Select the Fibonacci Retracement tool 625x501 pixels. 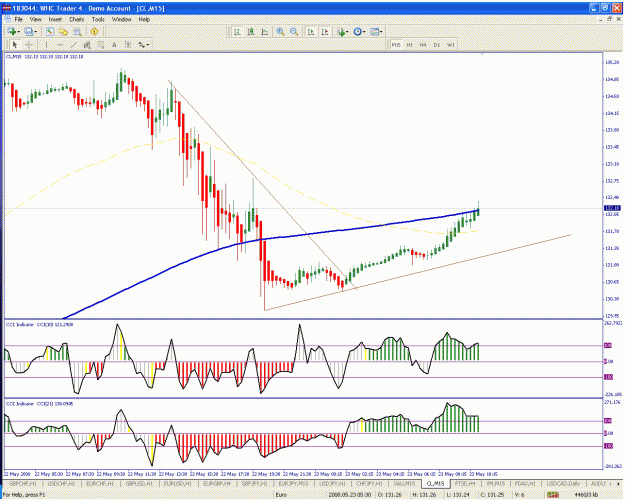click(x=100, y=45)
